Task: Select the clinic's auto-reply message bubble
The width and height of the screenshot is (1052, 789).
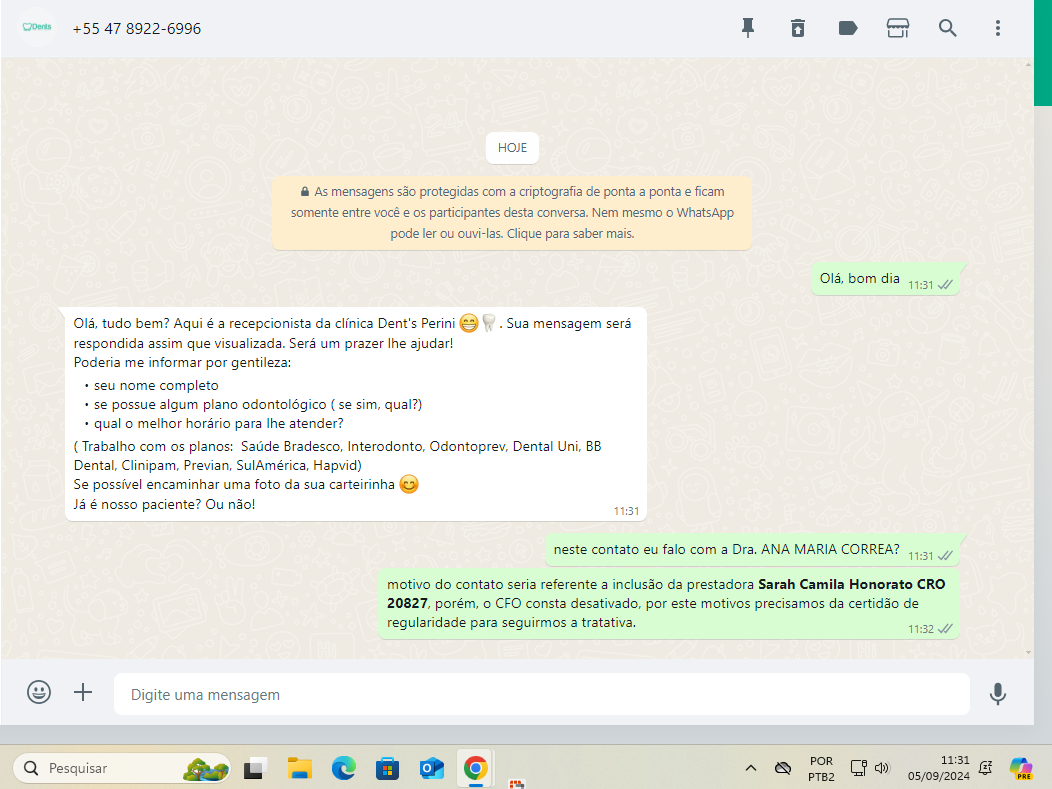Action: (x=356, y=414)
